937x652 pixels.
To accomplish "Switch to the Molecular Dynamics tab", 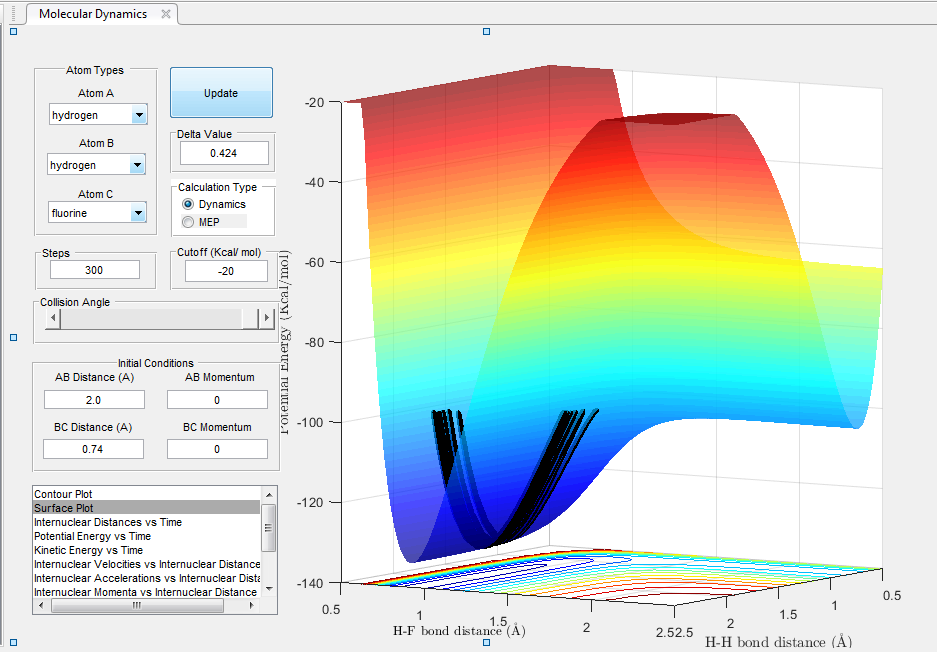I will coord(93,14).
